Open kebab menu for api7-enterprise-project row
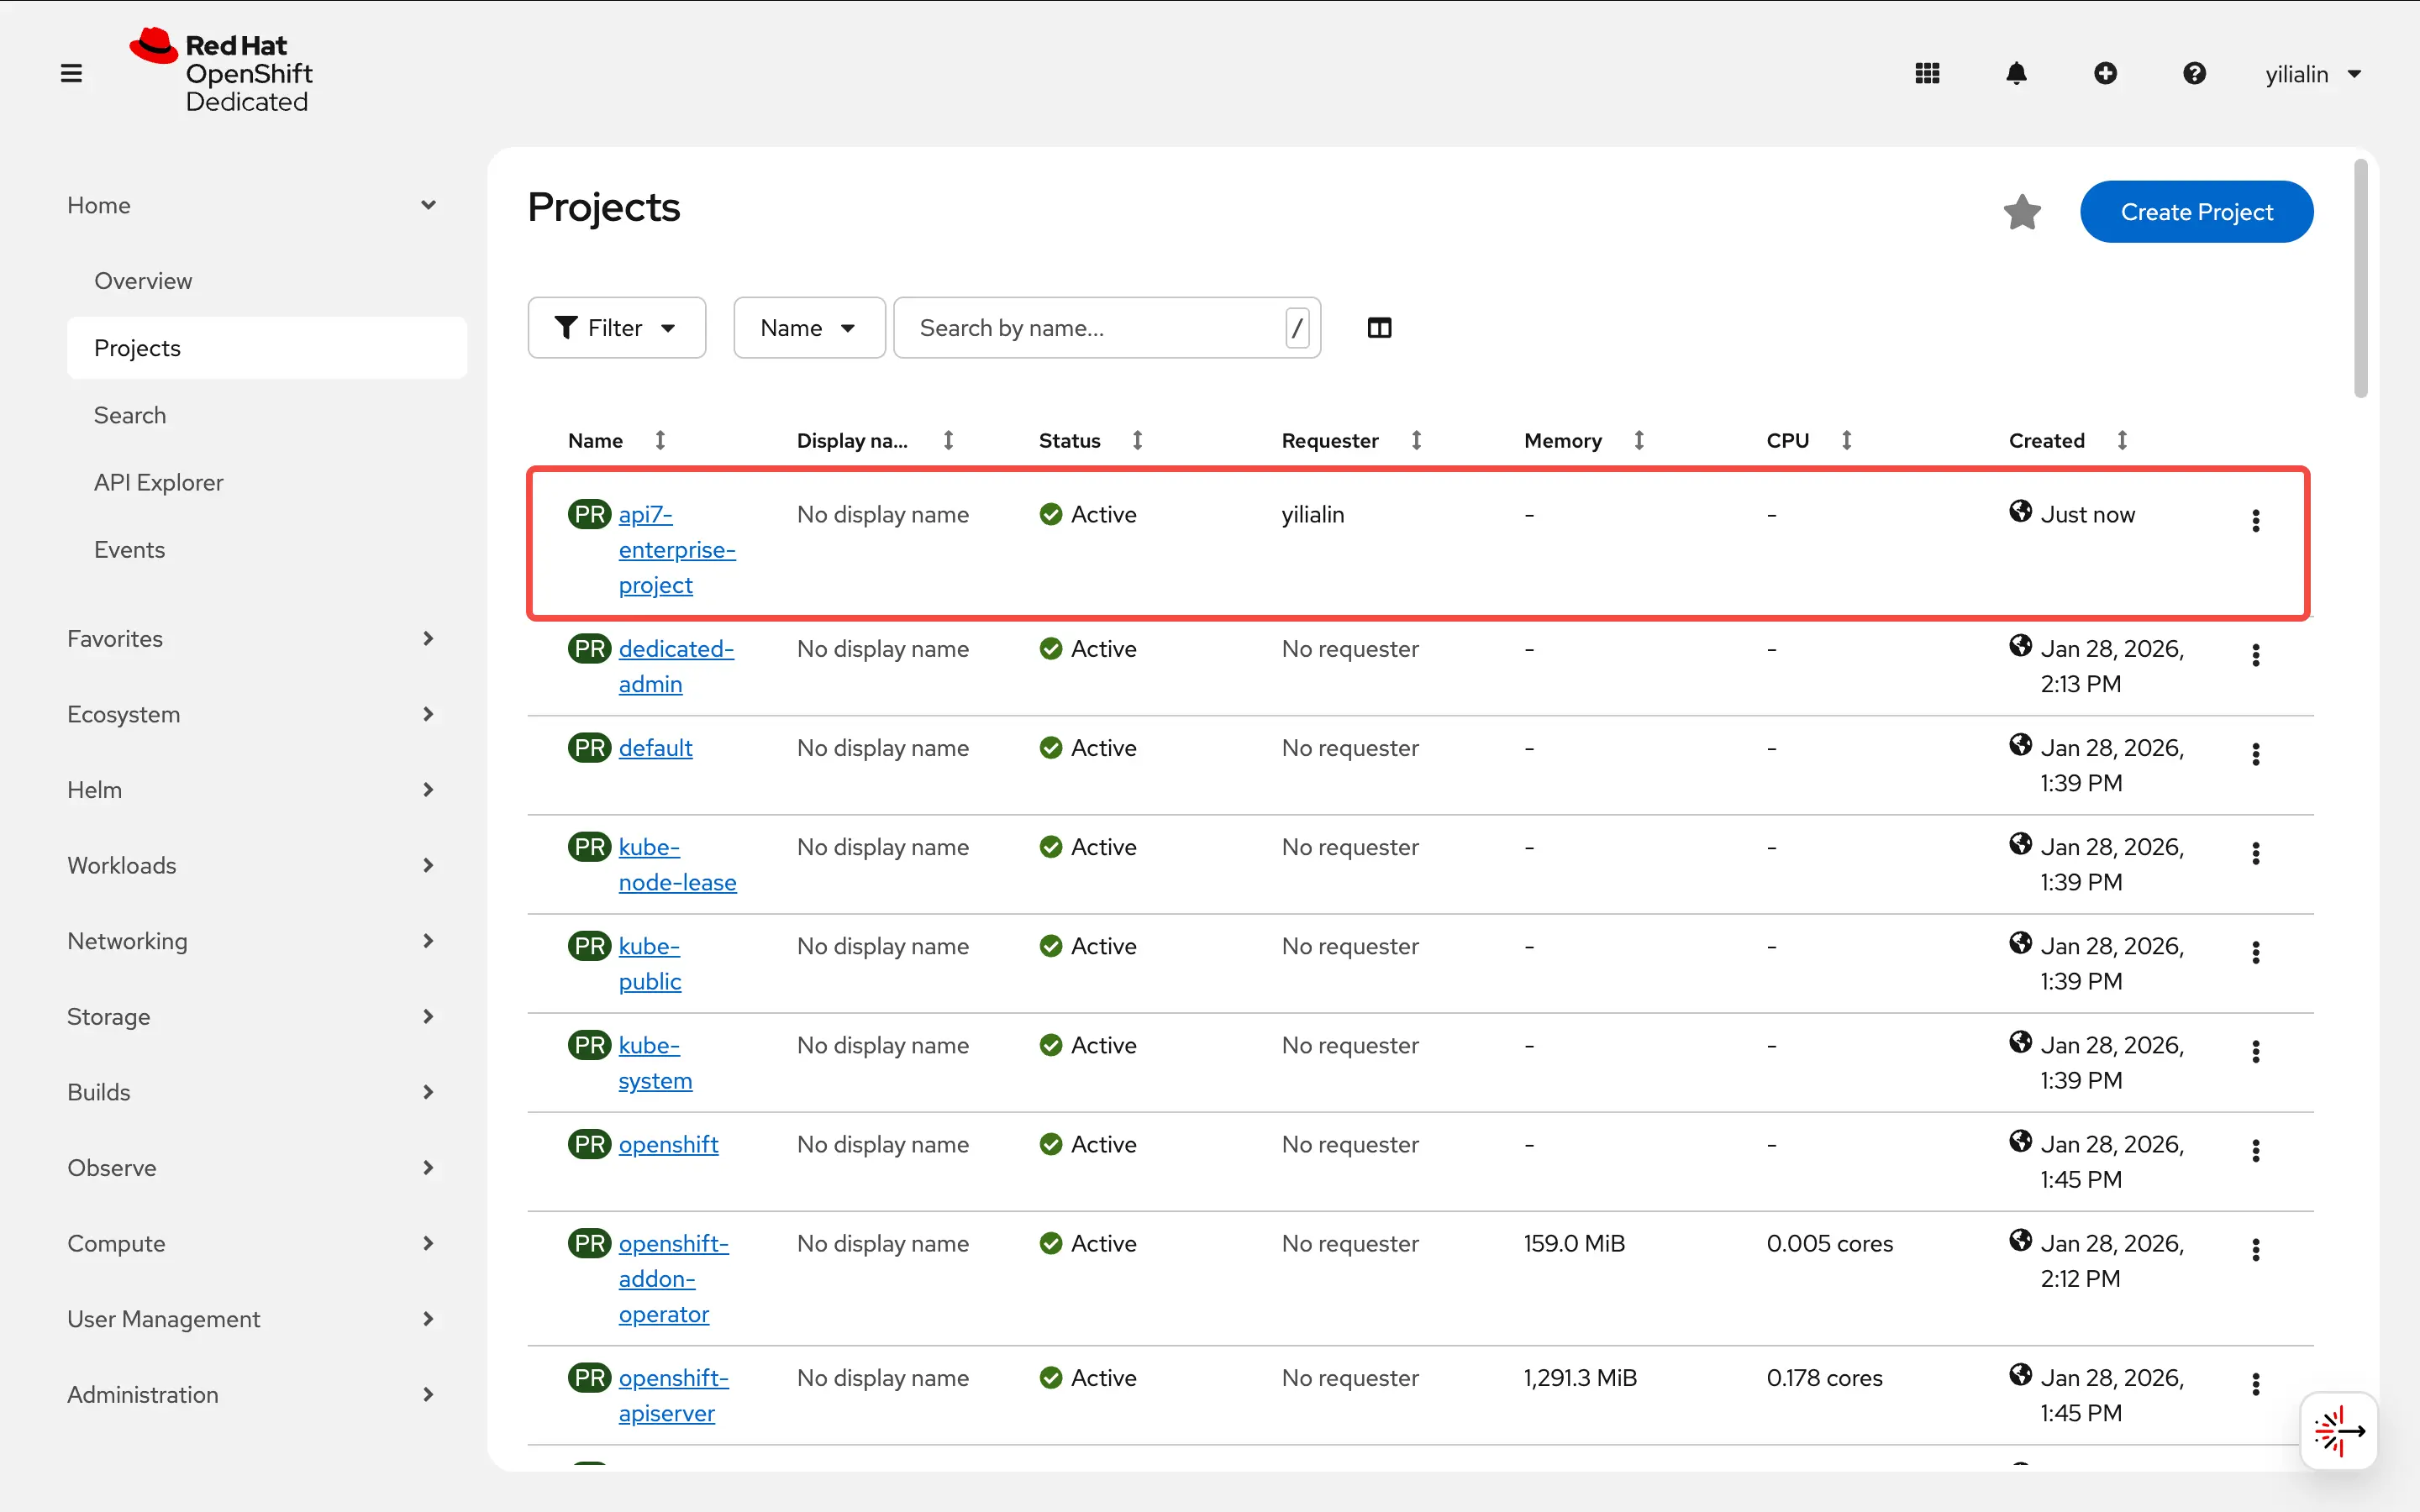 [2256, 520]
